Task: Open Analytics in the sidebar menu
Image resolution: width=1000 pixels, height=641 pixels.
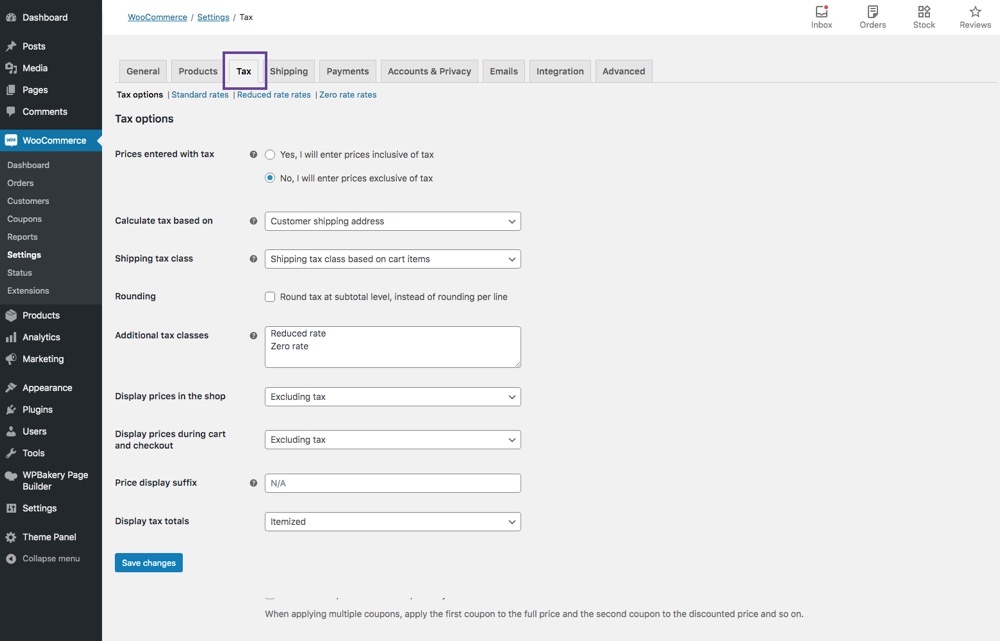Action: [41, 337]
